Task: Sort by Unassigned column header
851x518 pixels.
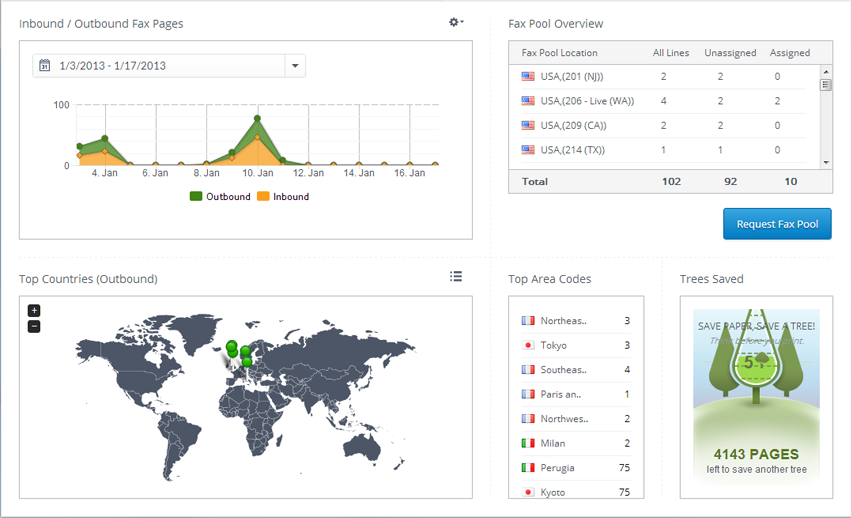Action: click(x=730, y=53)
